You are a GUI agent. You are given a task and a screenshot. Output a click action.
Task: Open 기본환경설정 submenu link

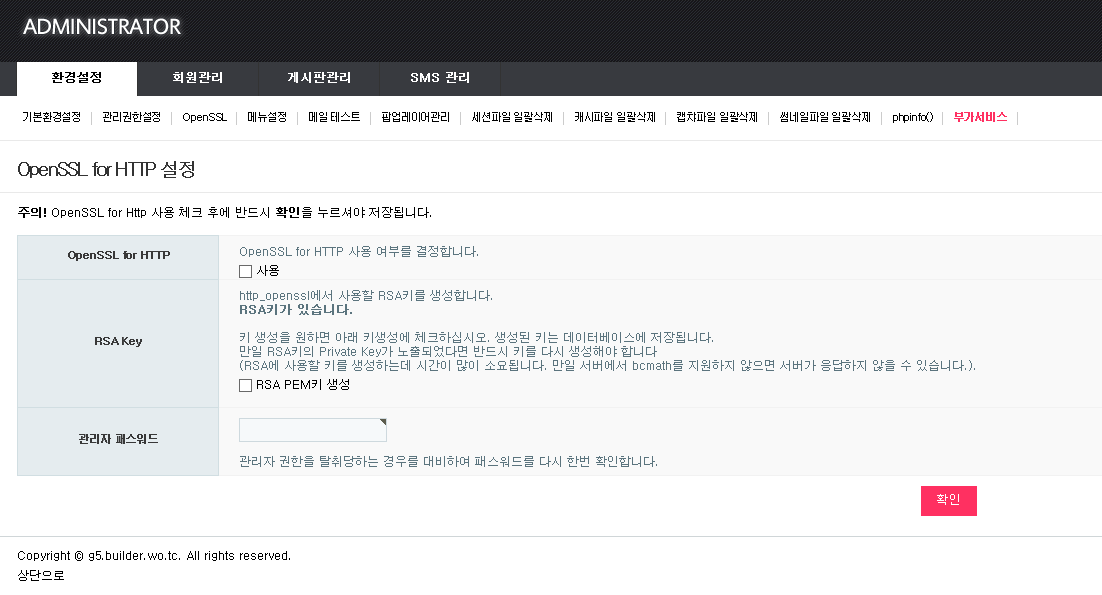pyautogui.click(x=51, y=117)
